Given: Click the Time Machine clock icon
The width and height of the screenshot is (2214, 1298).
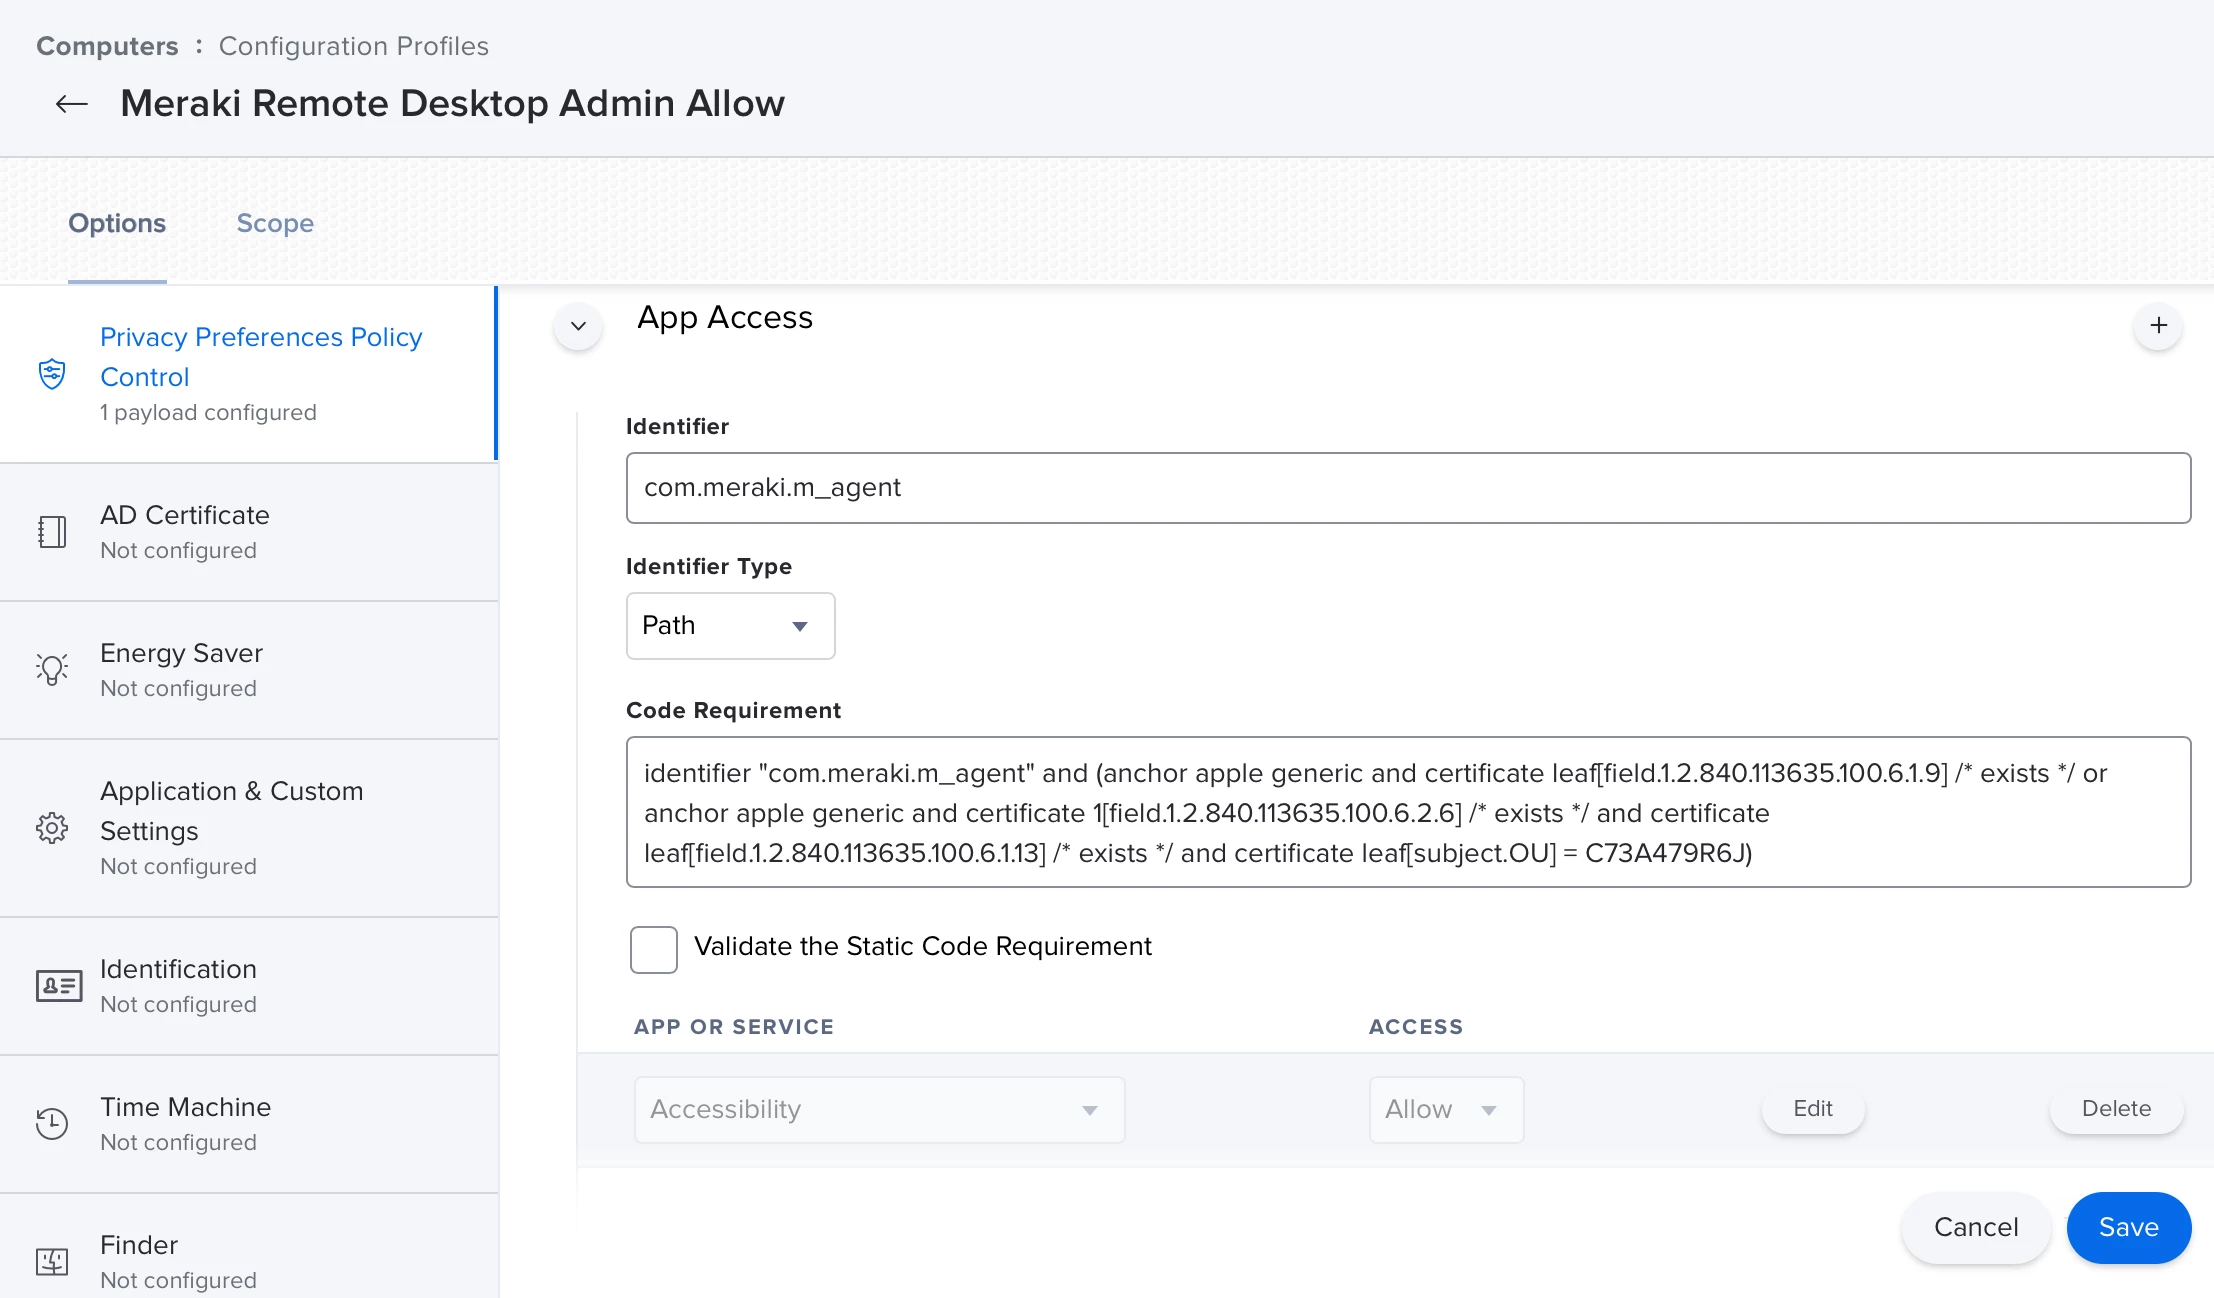Looking at the screenshot, I should [x=52, y=1124].
